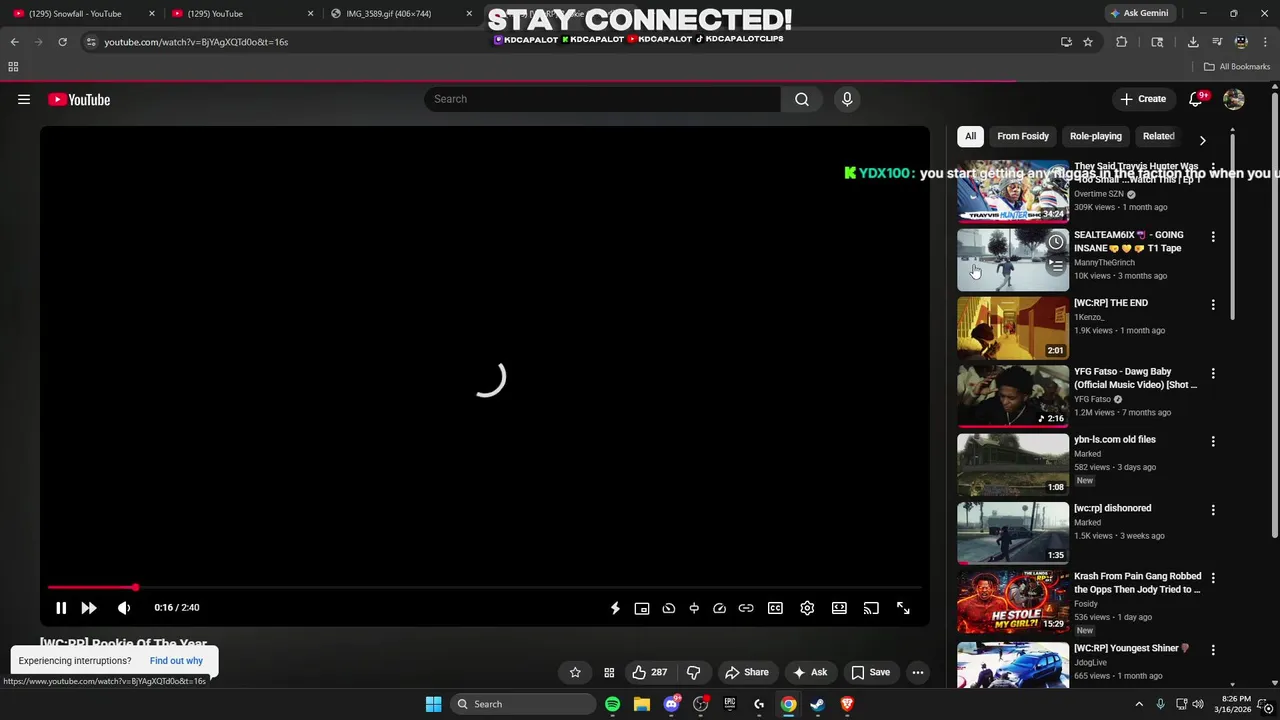Image resolution: width=1280 pixels, height=720 pixels.
Task: Open YouTube notifications bell
Action: click(1196, 99)
